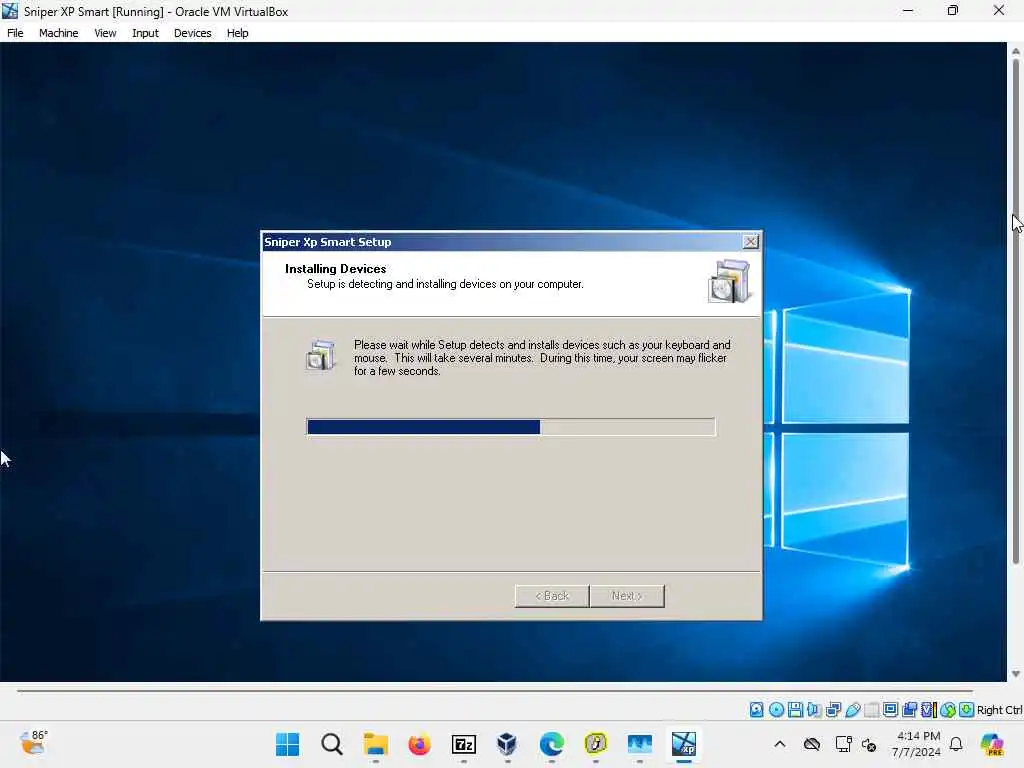Open the Windows Start menu
Image resolution: width=1024 pixels, height=768 pixels.
coord(287,744)
